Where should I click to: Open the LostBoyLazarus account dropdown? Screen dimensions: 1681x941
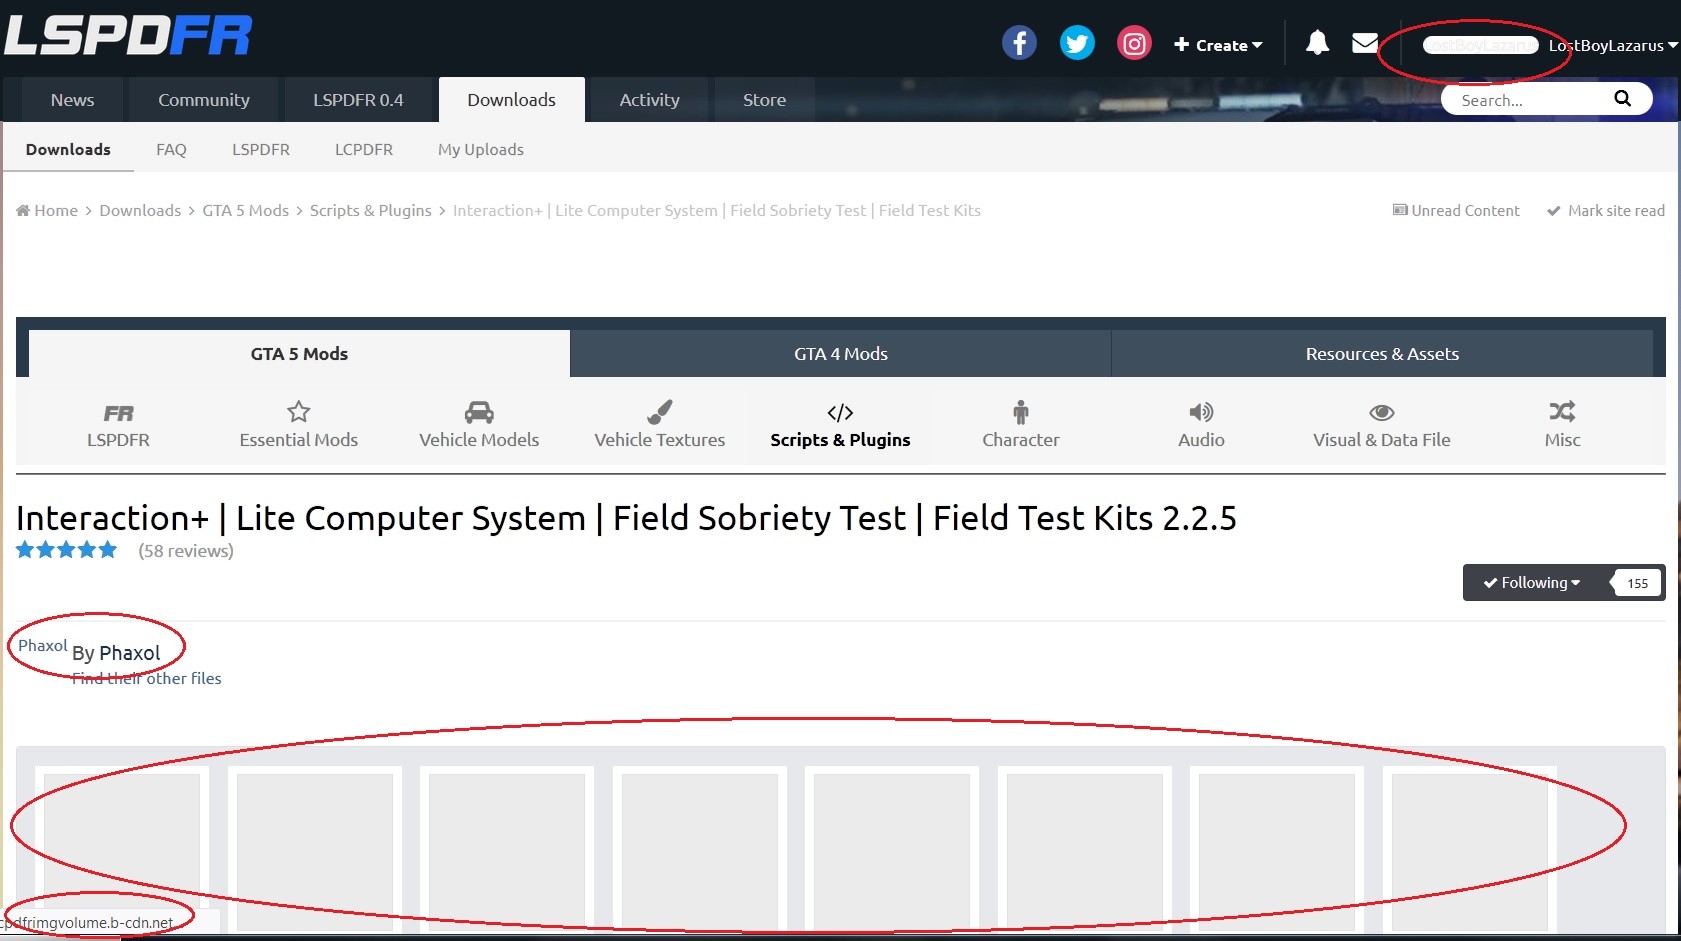pos(1612,45)
